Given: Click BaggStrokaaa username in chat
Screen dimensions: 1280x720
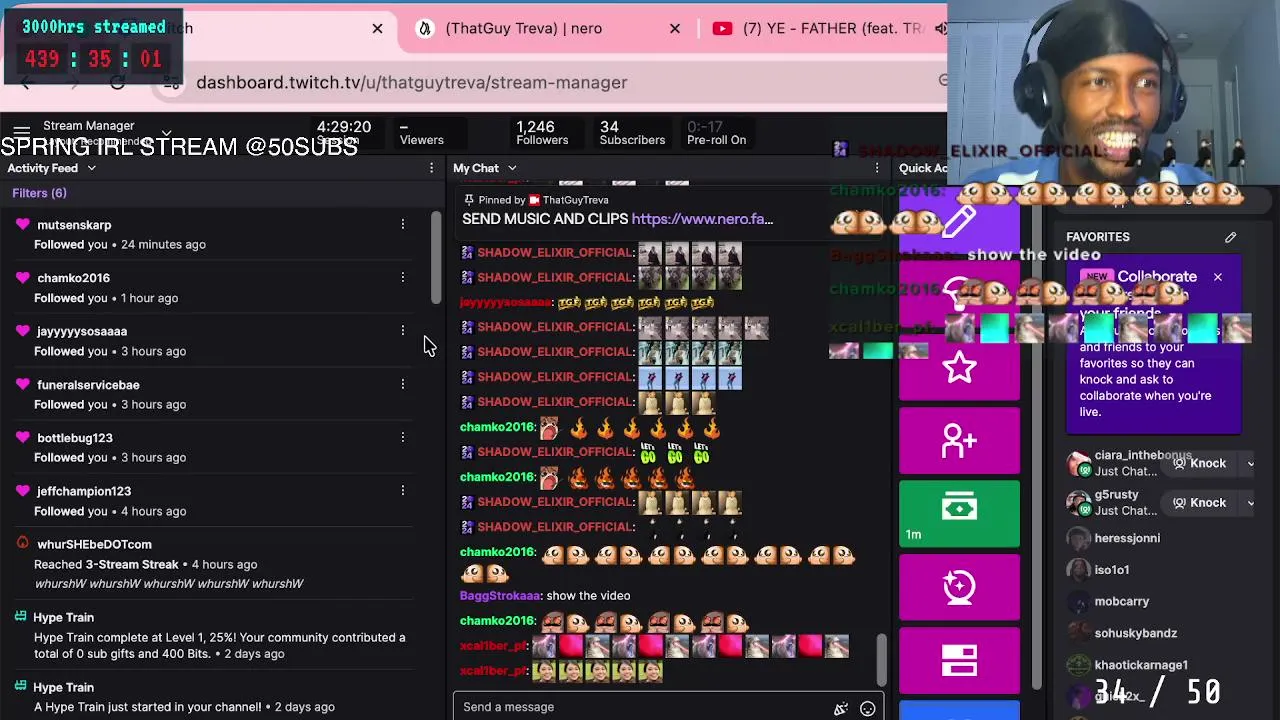Looking at the screenshot, I should pos(499,596).
